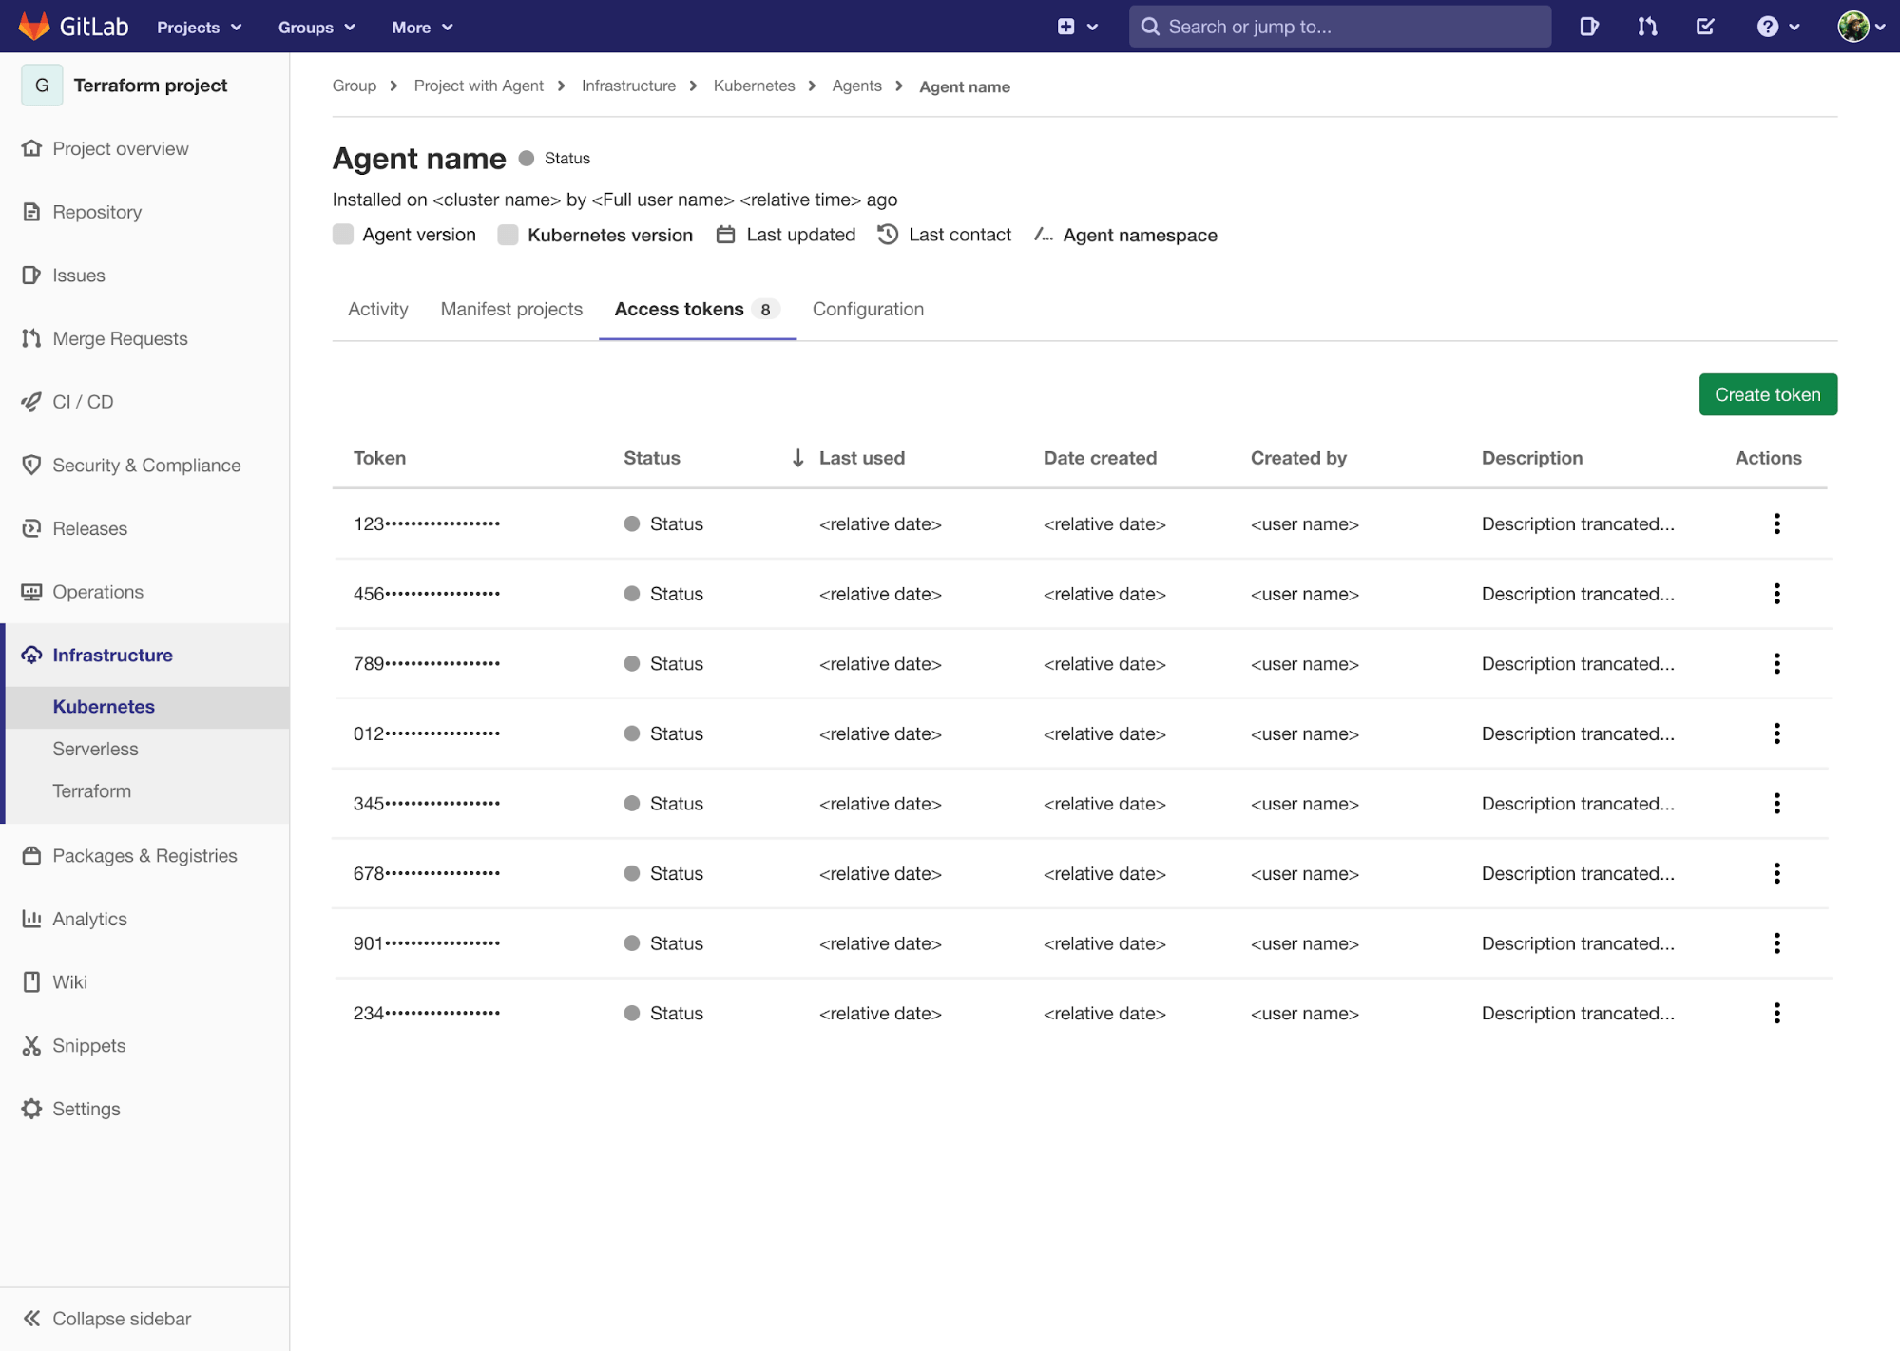Image resolution: width=1900 pixels, height=1351 pixels.
Task: Open the merge requests icon in the top bar
Action: 1647,26
